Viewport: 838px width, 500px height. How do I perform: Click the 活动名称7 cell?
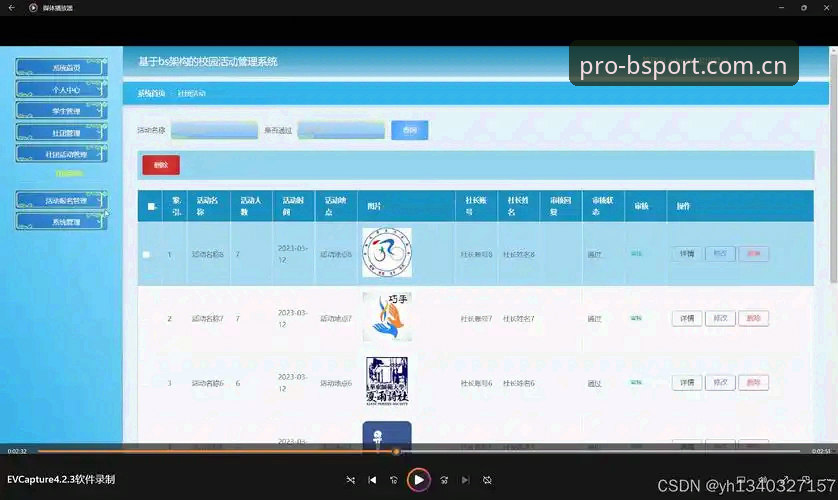(207, 319)
